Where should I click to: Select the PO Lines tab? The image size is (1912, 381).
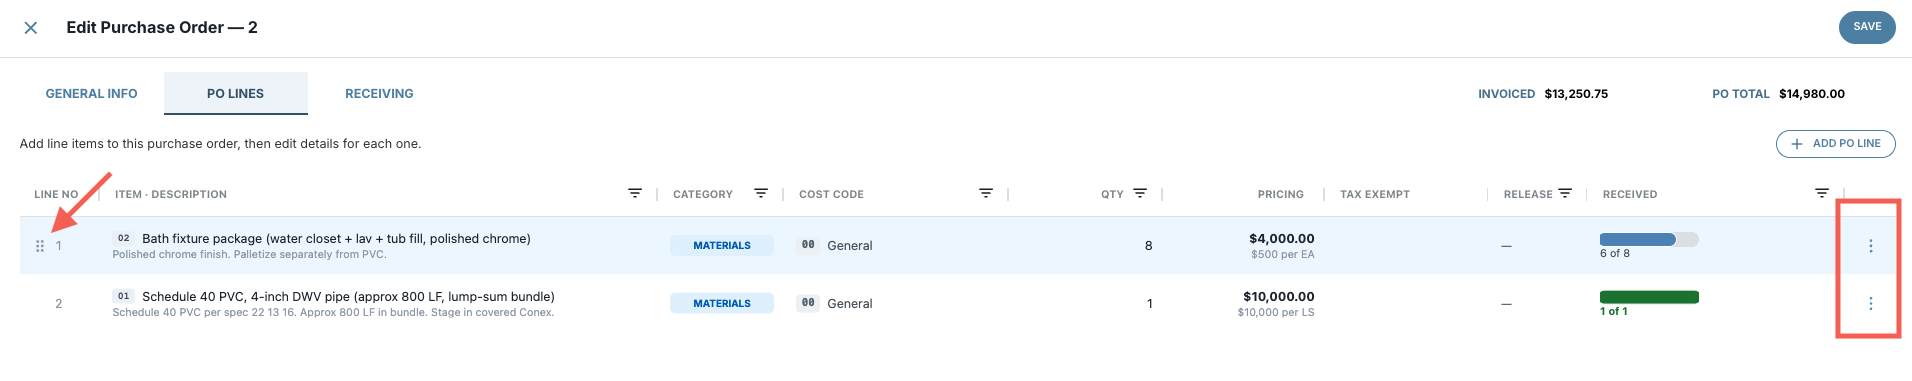pos(236,94)
